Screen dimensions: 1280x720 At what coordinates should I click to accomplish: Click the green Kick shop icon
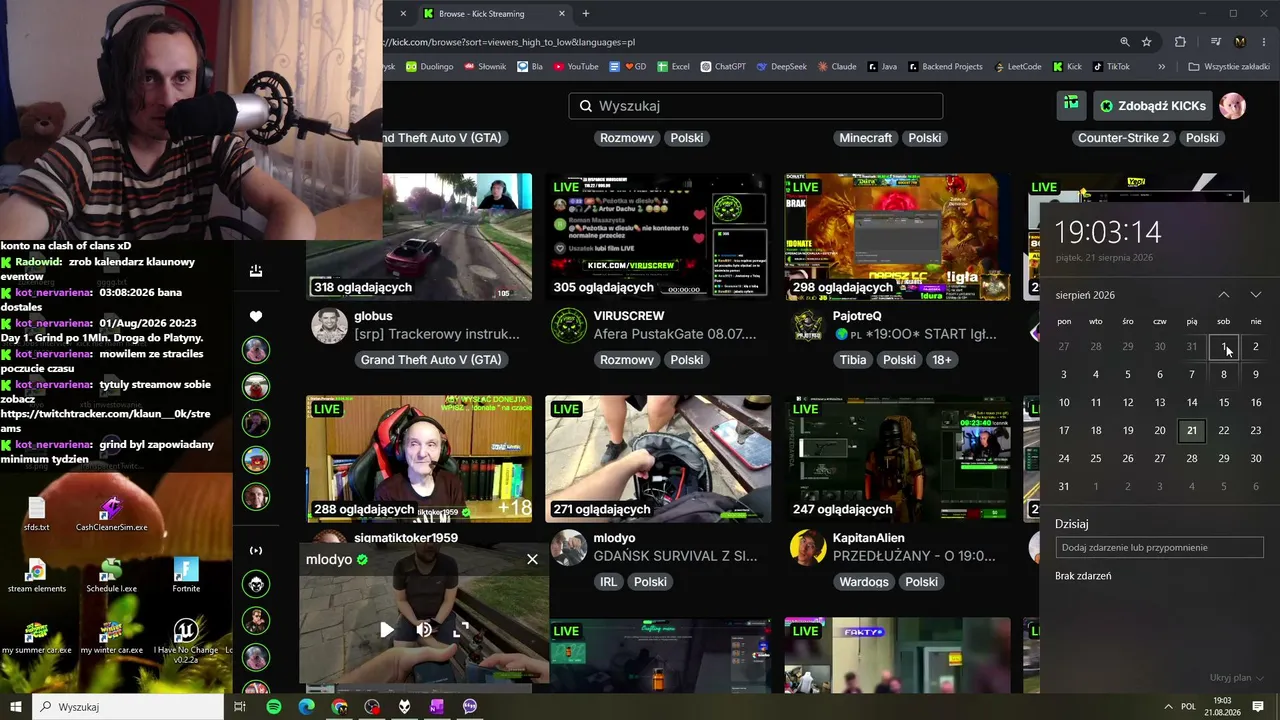tap(1071, 104)
